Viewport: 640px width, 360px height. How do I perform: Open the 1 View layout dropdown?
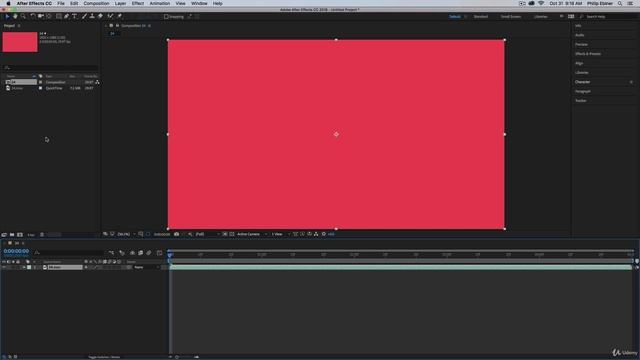click(280, 234)
